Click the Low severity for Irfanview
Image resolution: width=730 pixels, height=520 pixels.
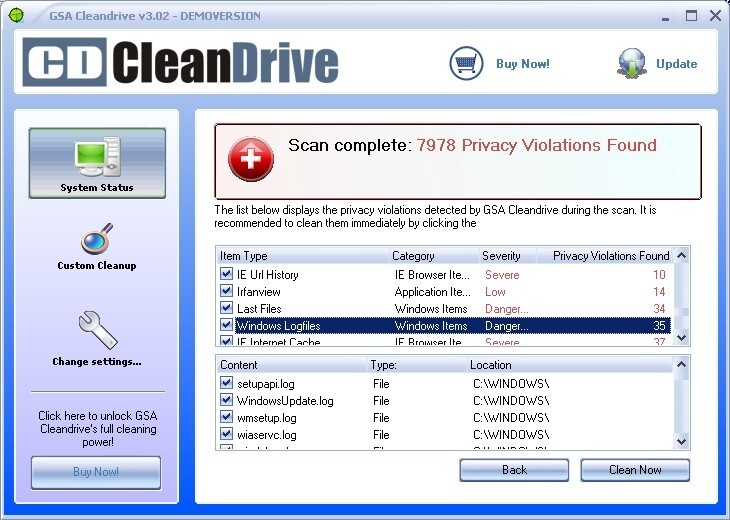(495, 292)
